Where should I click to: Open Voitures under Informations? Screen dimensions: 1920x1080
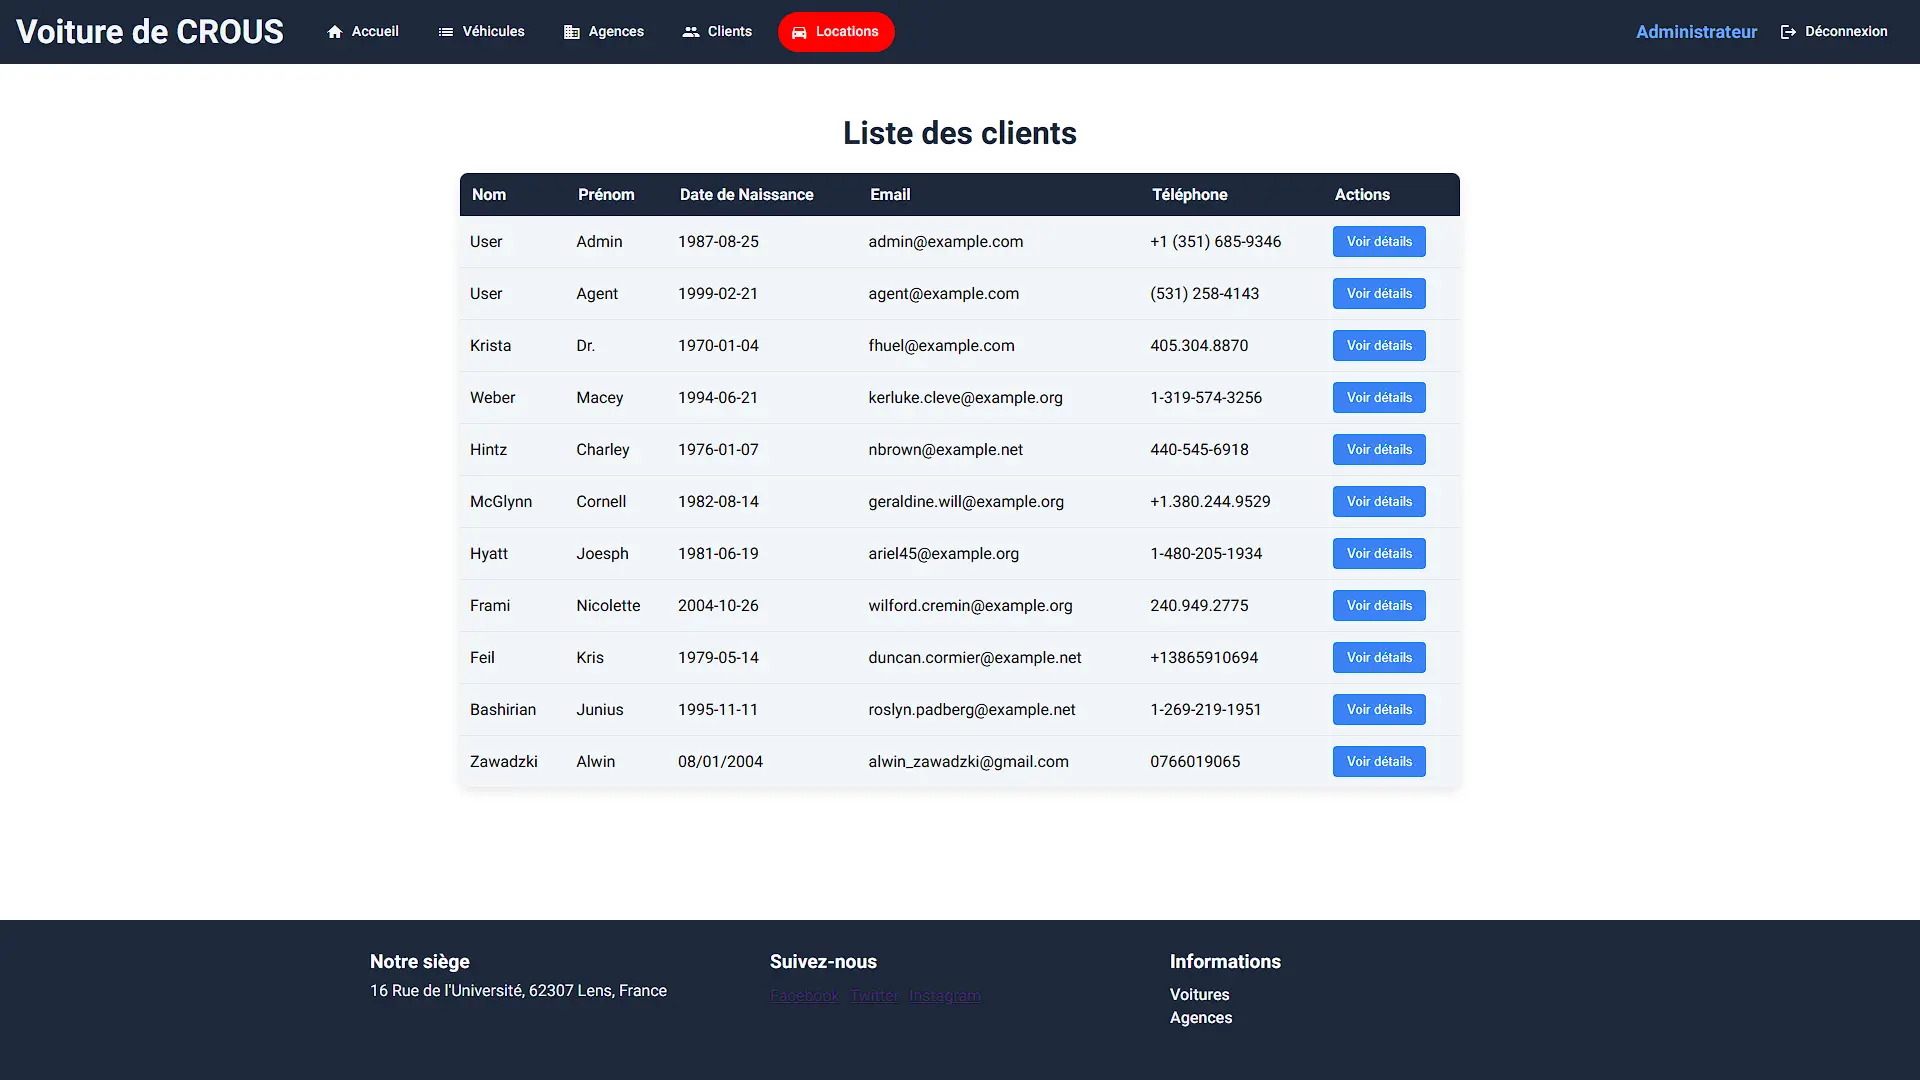pyautogui.click(x=1199, y=994)
